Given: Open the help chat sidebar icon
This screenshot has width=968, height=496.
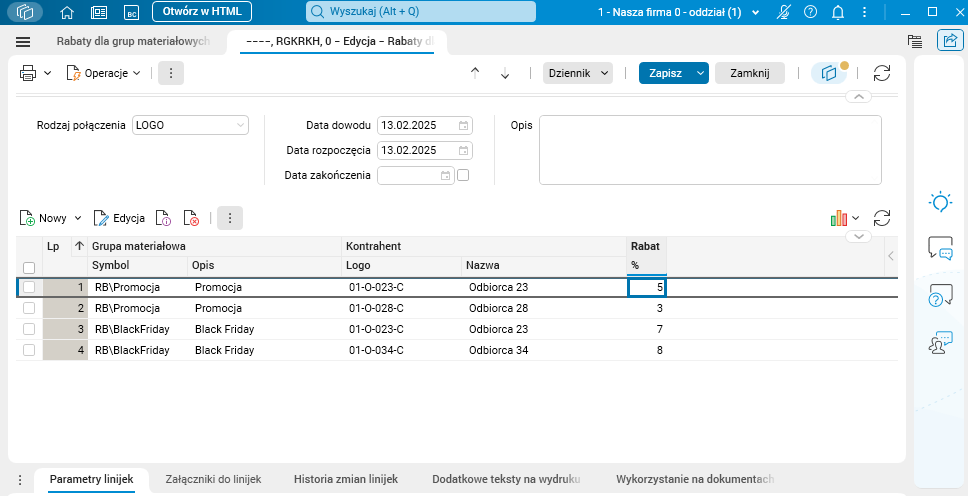Looking at the screenshot, I should pyautogui.click(x=940, y=295).
